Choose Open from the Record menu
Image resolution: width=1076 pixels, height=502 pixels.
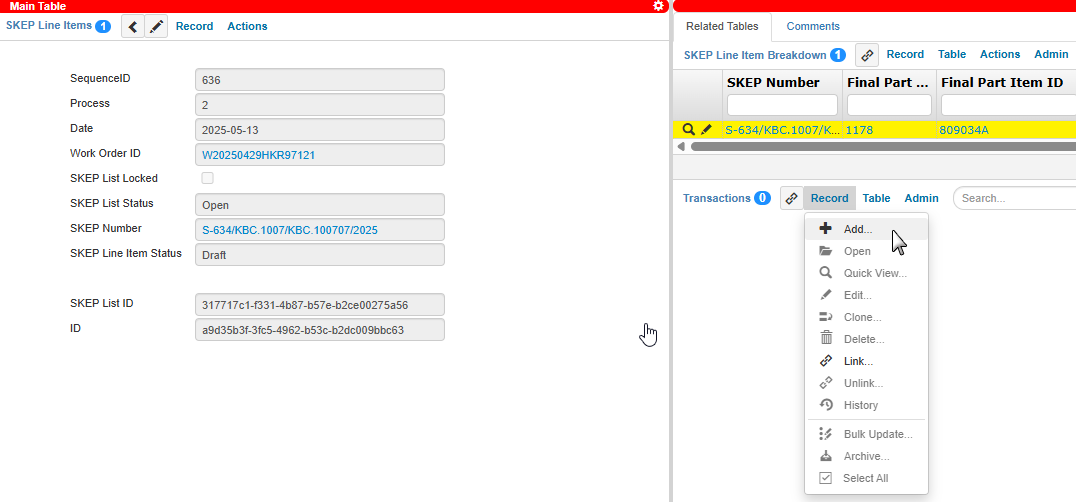click(866, 252)
